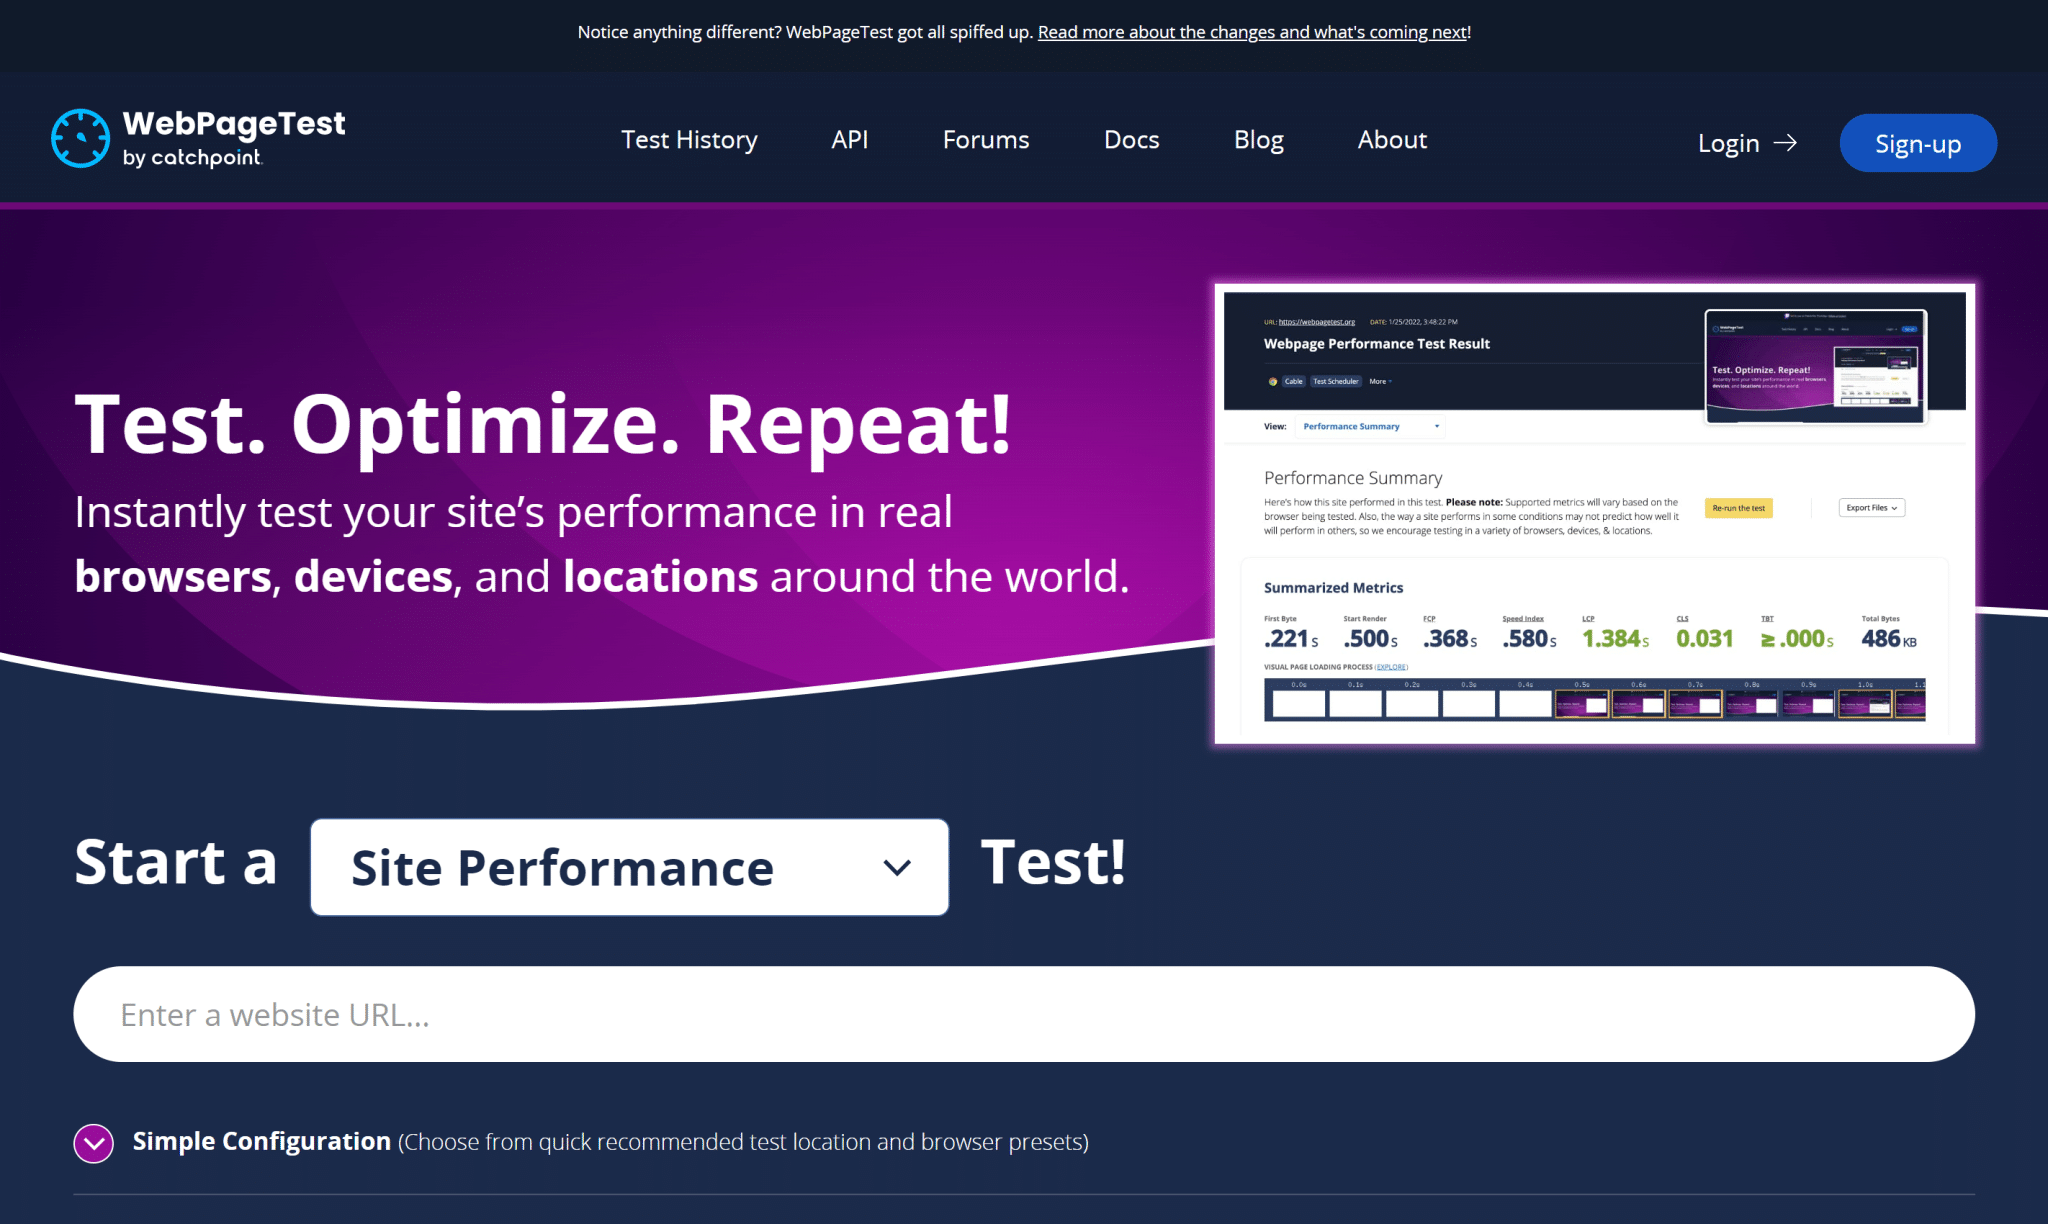Click the website URL input field
The height and width of the screenshot is (1224, 2048).
pyautogui.click(x=1024, y=1014)
